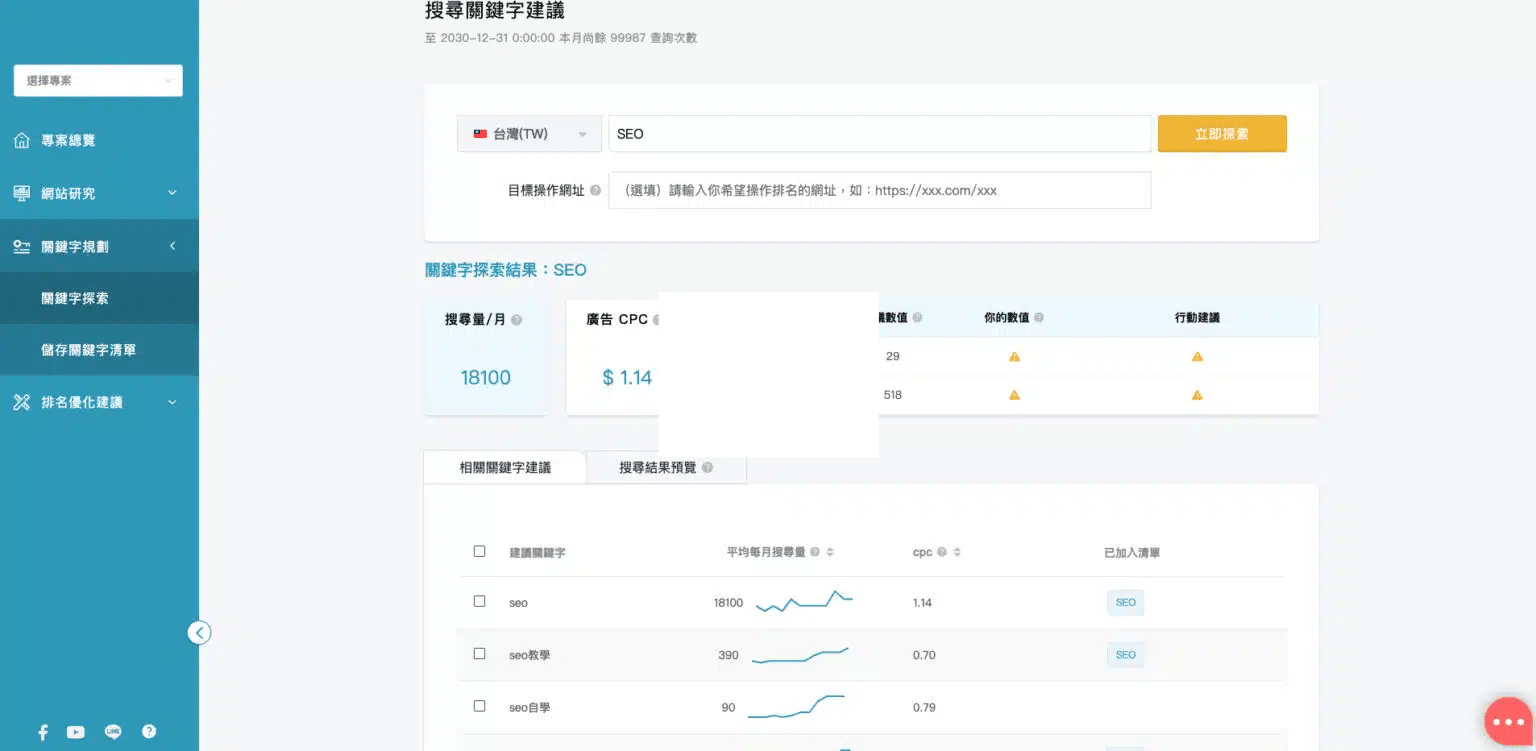Check the box for the seo keyword row

pos(479,602)
